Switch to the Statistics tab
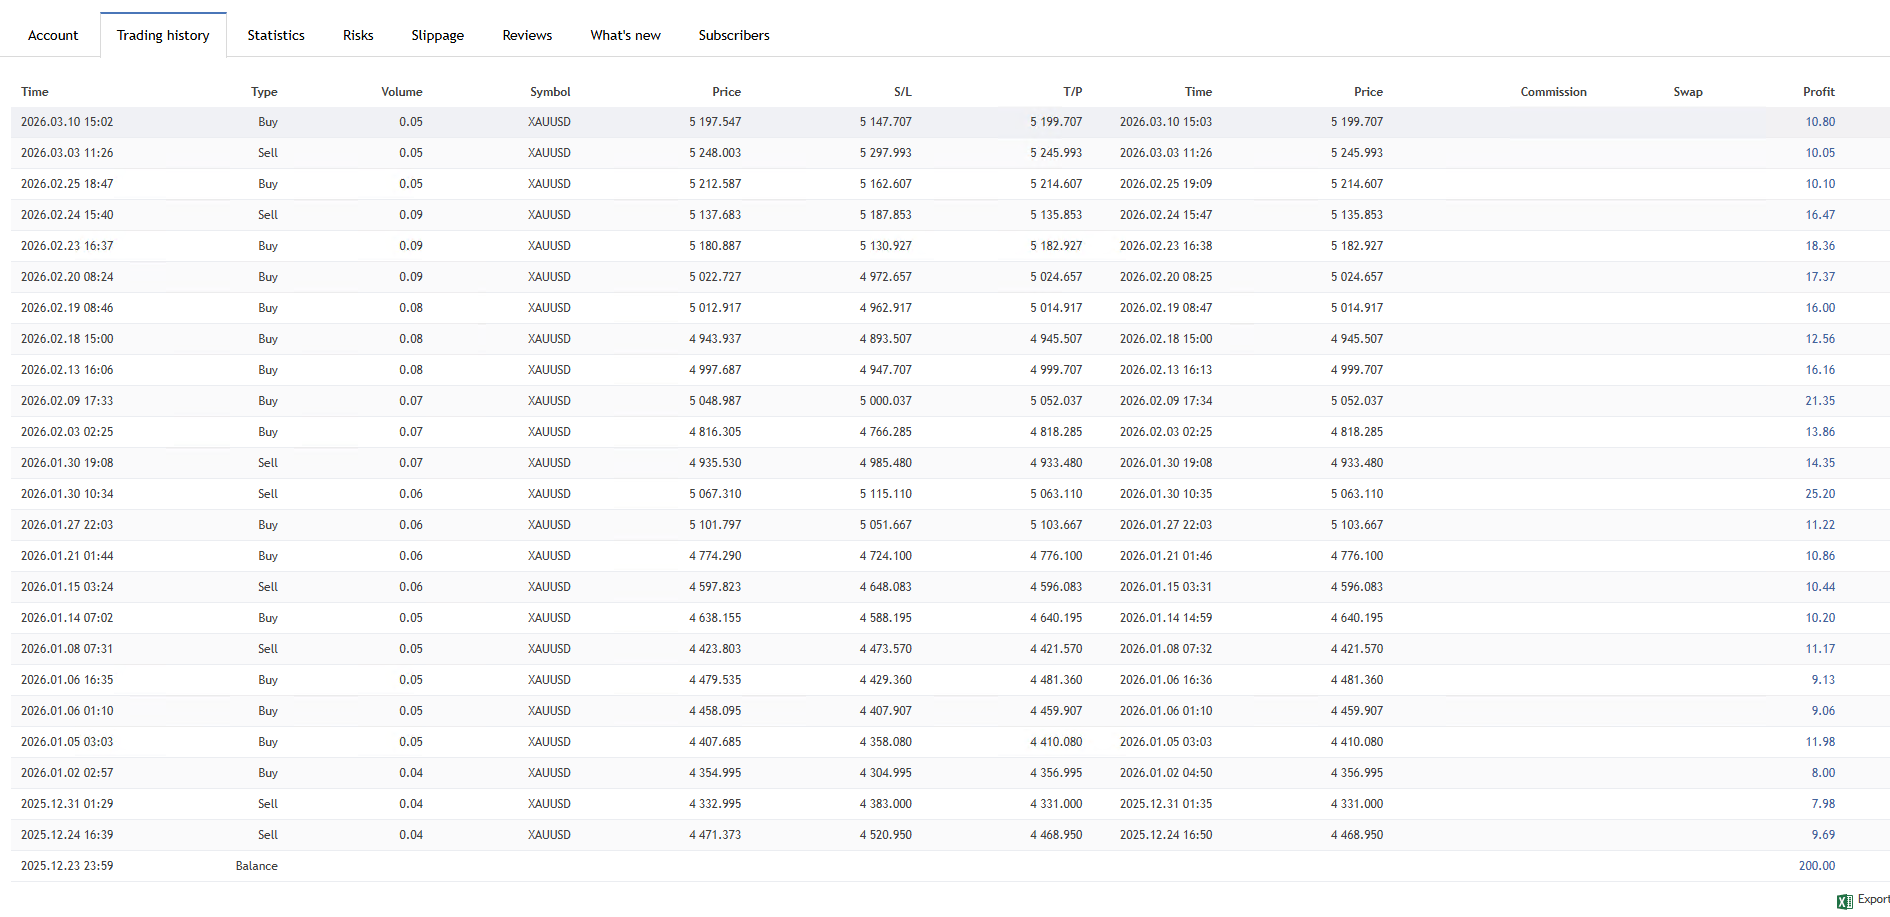This screenshot has height=917, width=1890. [x=276, y=35]
